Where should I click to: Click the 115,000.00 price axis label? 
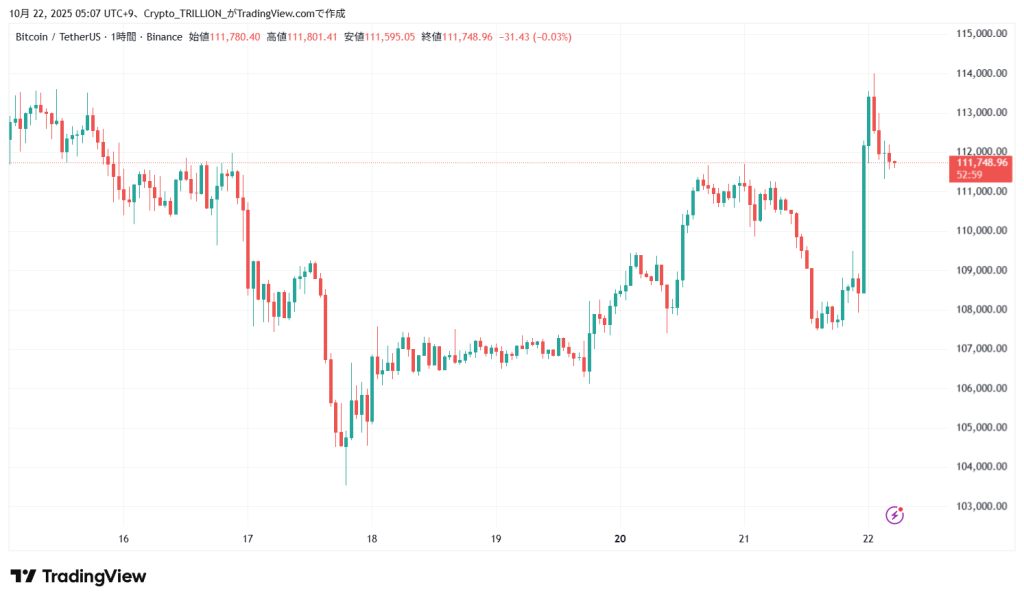pyautogui.click(x=980, y=34)
